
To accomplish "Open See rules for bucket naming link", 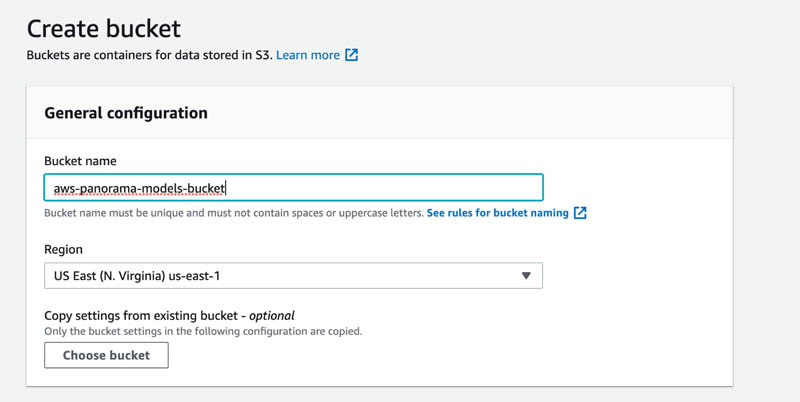I will [497, 213].
